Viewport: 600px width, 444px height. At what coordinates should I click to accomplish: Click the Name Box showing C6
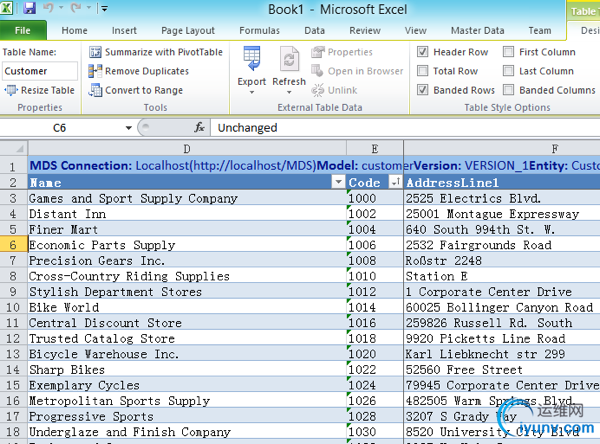60,128
